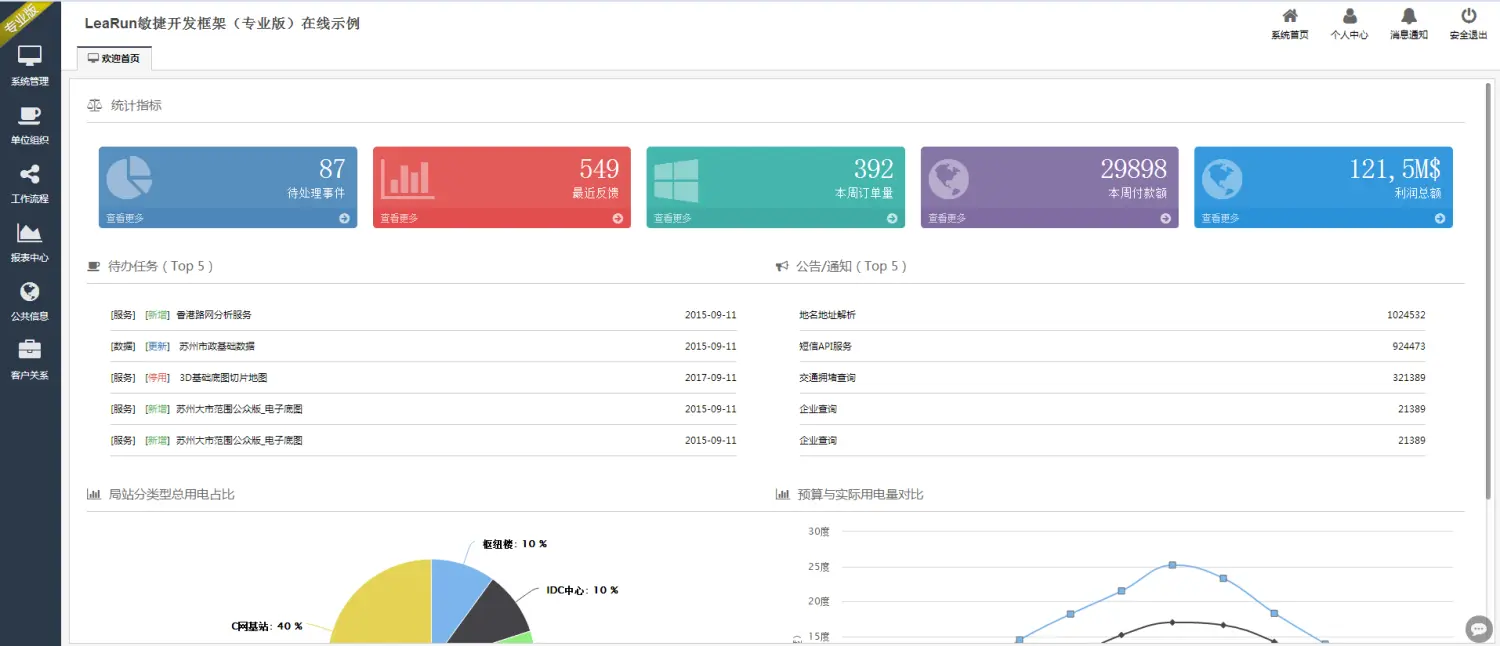
Task: Click globe icon on 本周付款额 card
Action: pyautogui.click(x=948, y=180)
